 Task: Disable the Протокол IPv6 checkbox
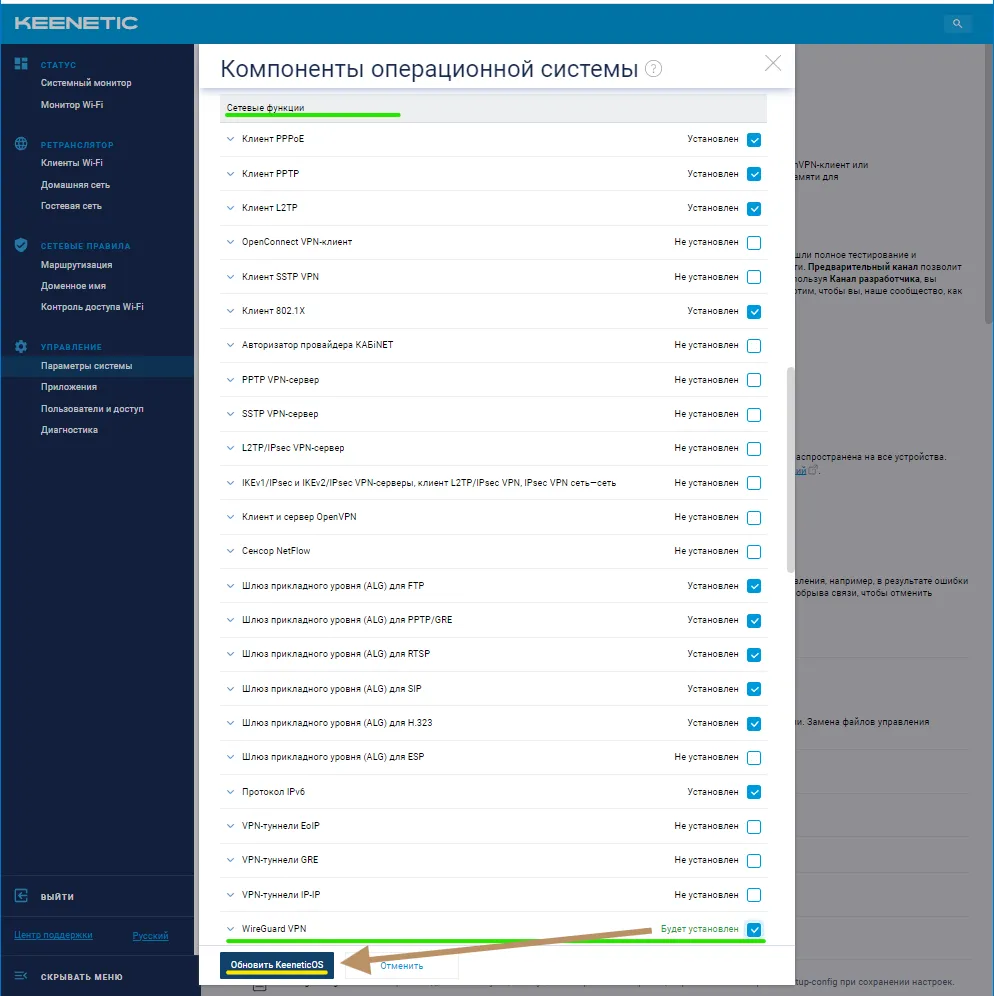coord(754,792)
